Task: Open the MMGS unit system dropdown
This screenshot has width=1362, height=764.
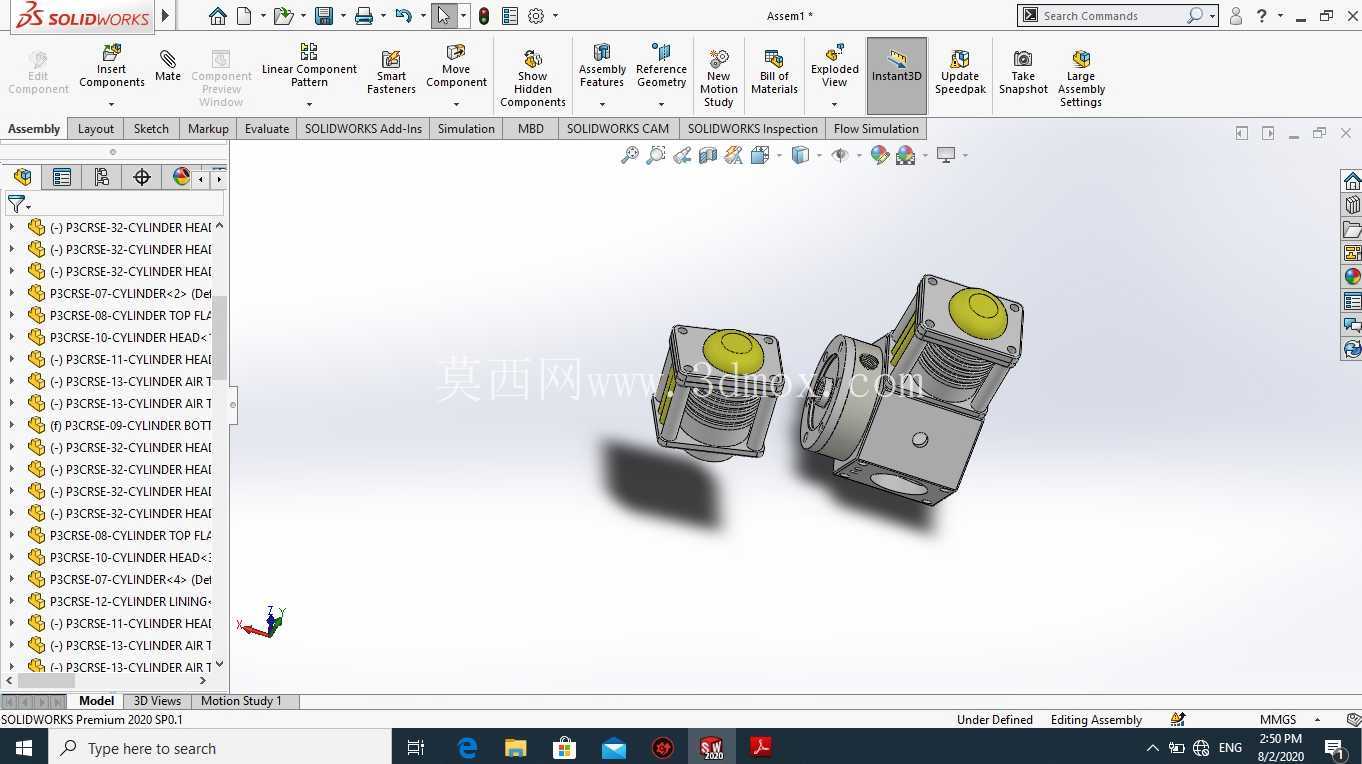Action: point(1317,719)
